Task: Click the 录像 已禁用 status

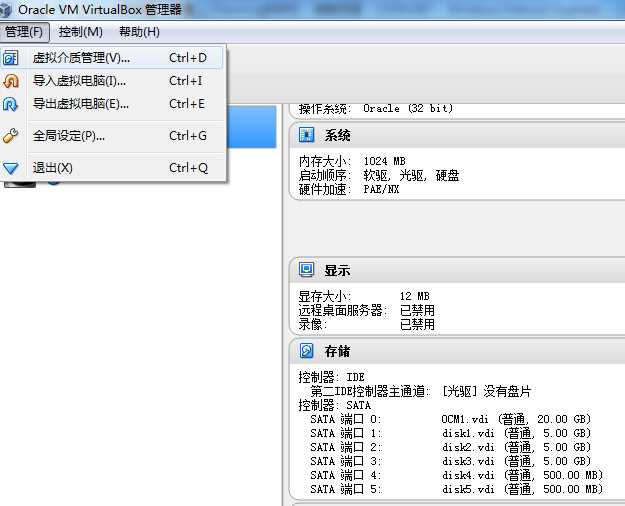Action: pyautogui.click(x=417, y=324)
